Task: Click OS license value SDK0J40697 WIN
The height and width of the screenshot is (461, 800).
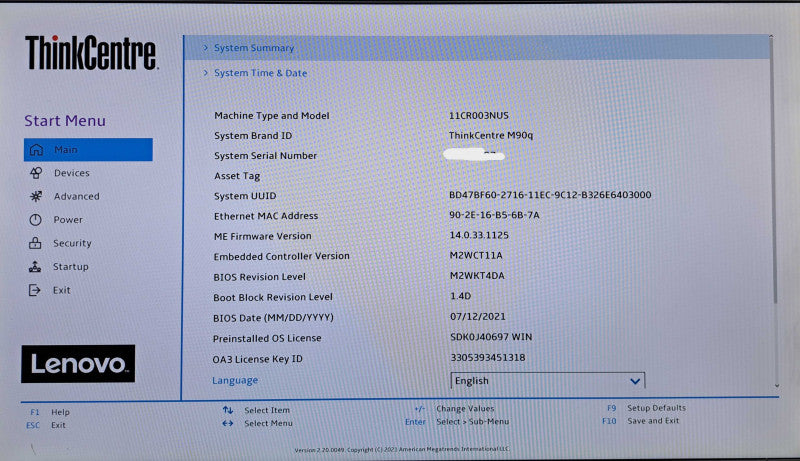Action: [491, 337]
